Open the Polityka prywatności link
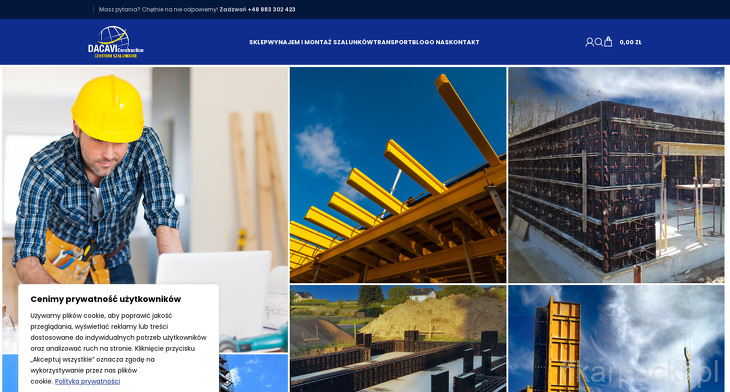Viewport: 730px width, 392px height. [x=87, y=381]
